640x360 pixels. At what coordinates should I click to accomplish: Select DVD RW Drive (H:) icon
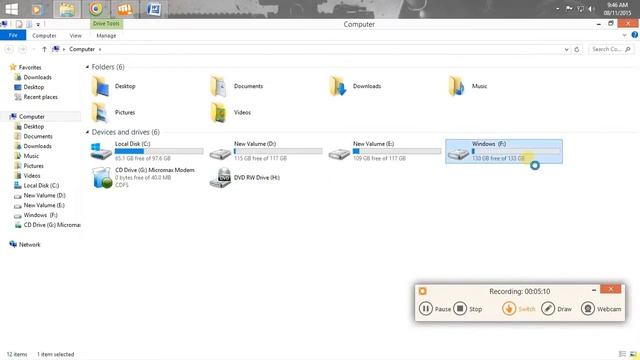click(220, 178)
